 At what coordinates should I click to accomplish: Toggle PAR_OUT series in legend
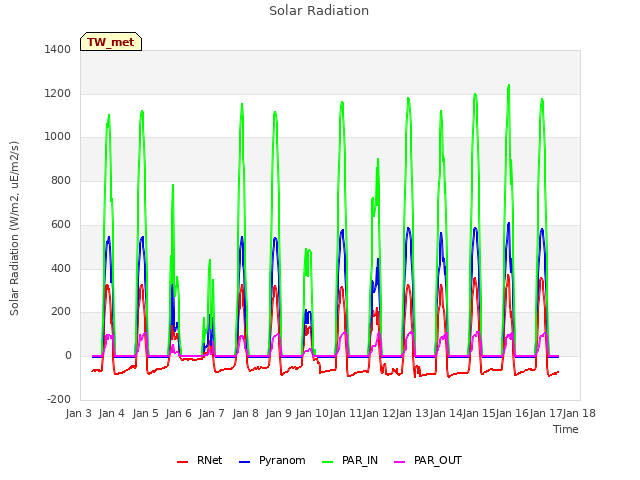pyautogui.click(x=428, y=460)
